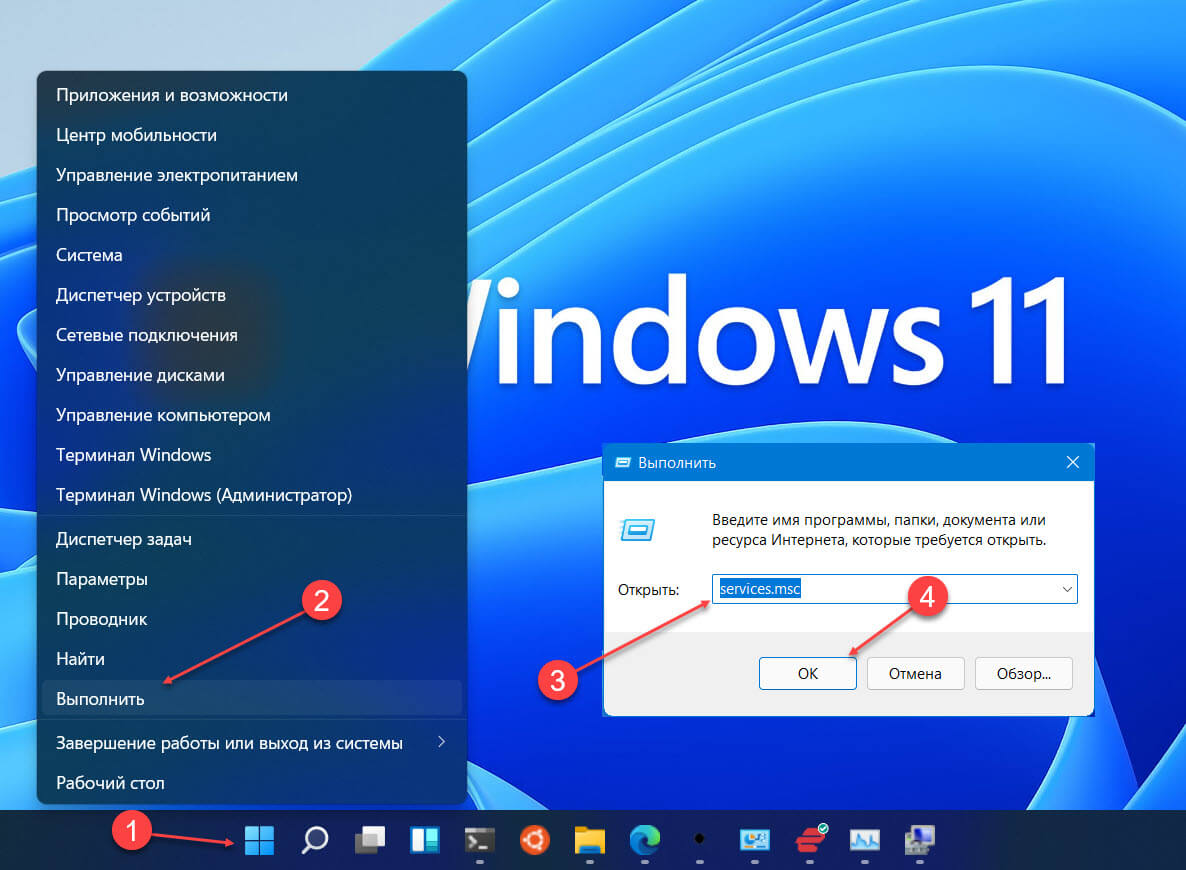The height and width of the screenshot is (870, 1186).
Task: Show Рабочий стол
Action: [x=251, y=783]
